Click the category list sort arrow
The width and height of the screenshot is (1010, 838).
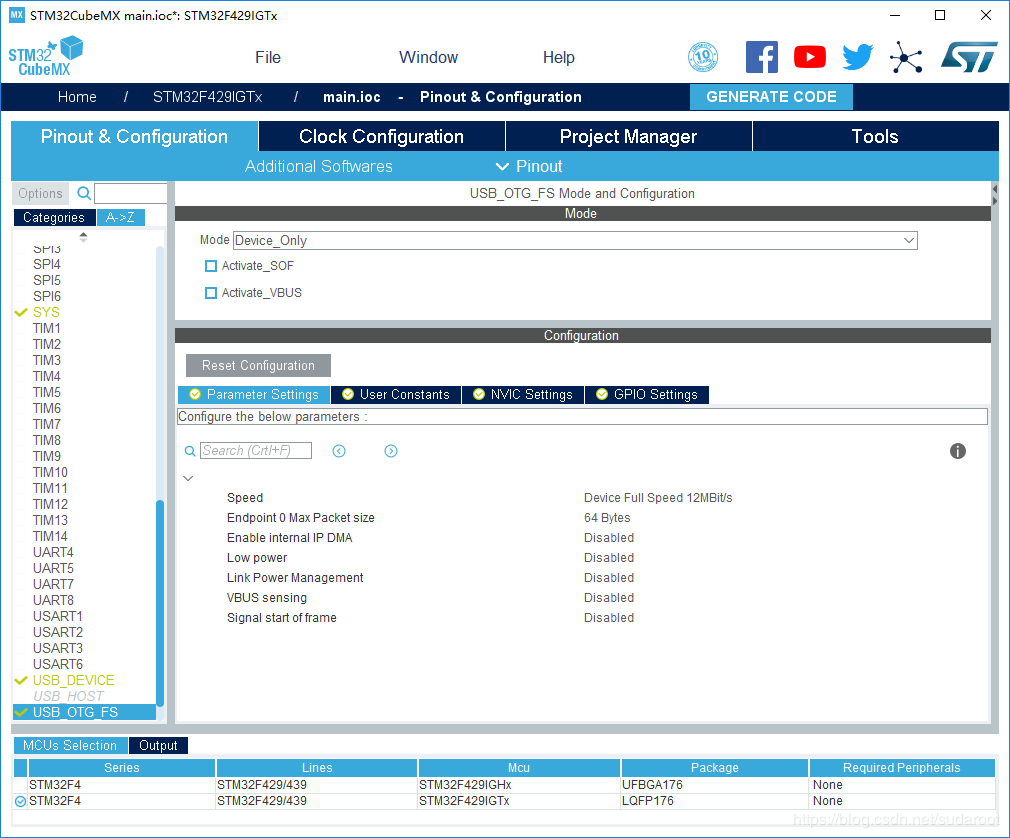83,237
